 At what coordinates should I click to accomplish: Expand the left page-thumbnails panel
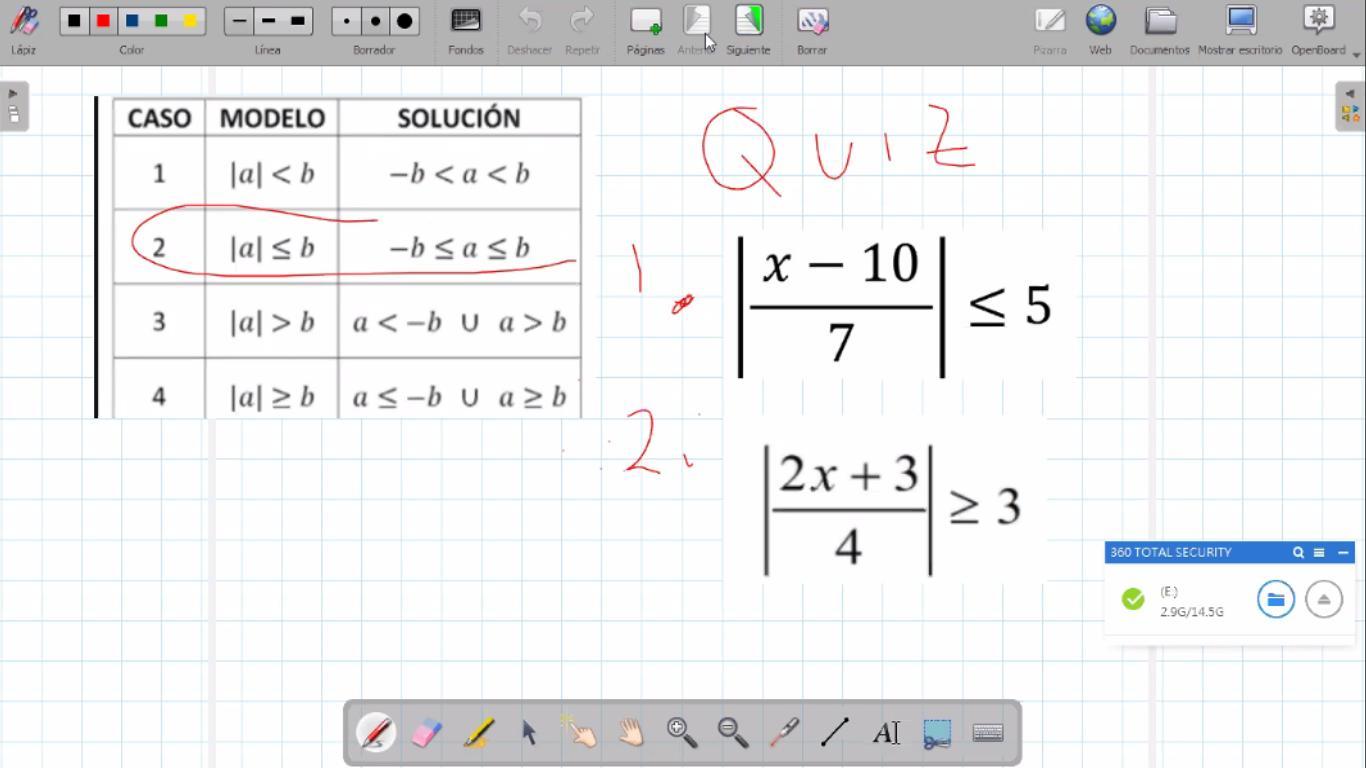[x=13, y=106]
